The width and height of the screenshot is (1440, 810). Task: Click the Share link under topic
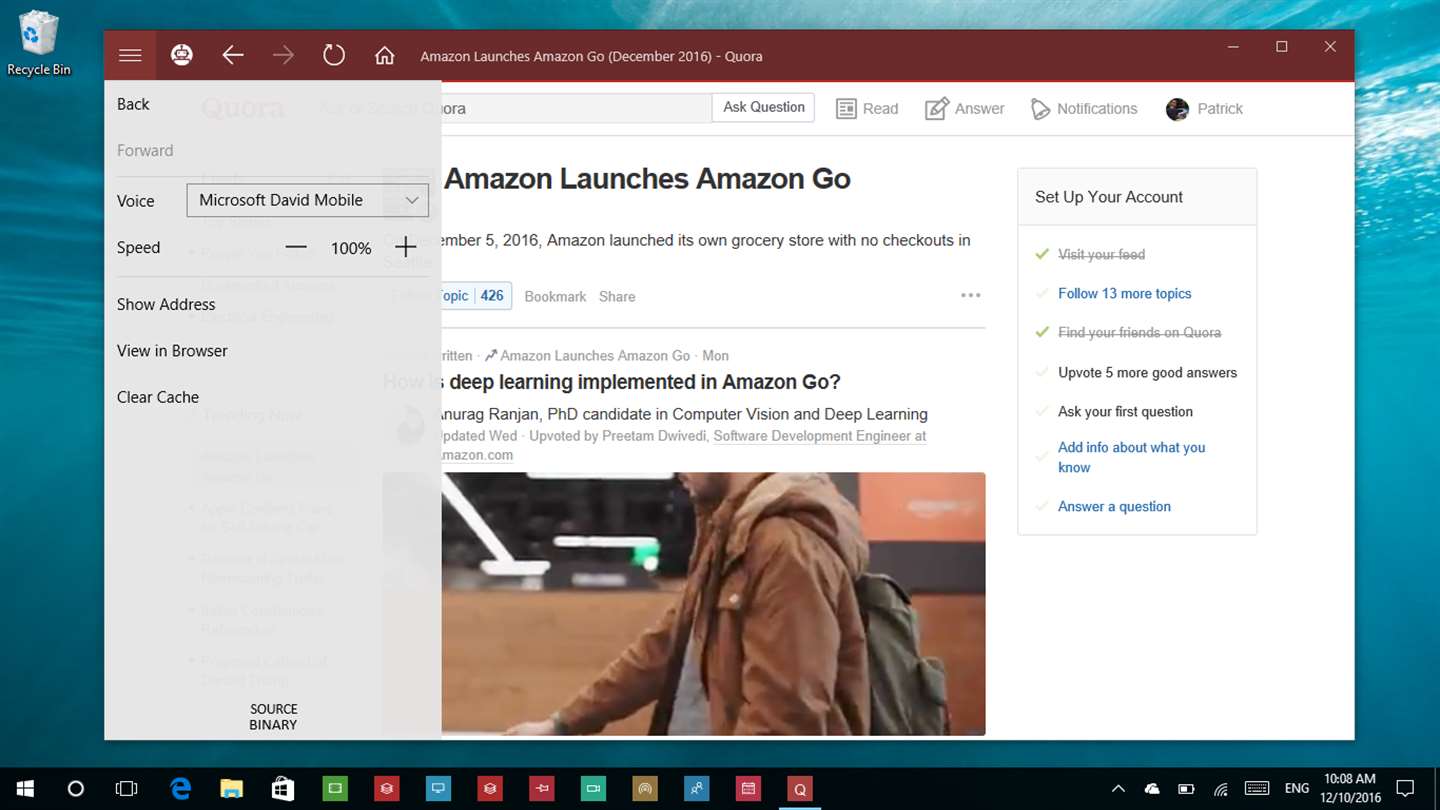point(617,296)
